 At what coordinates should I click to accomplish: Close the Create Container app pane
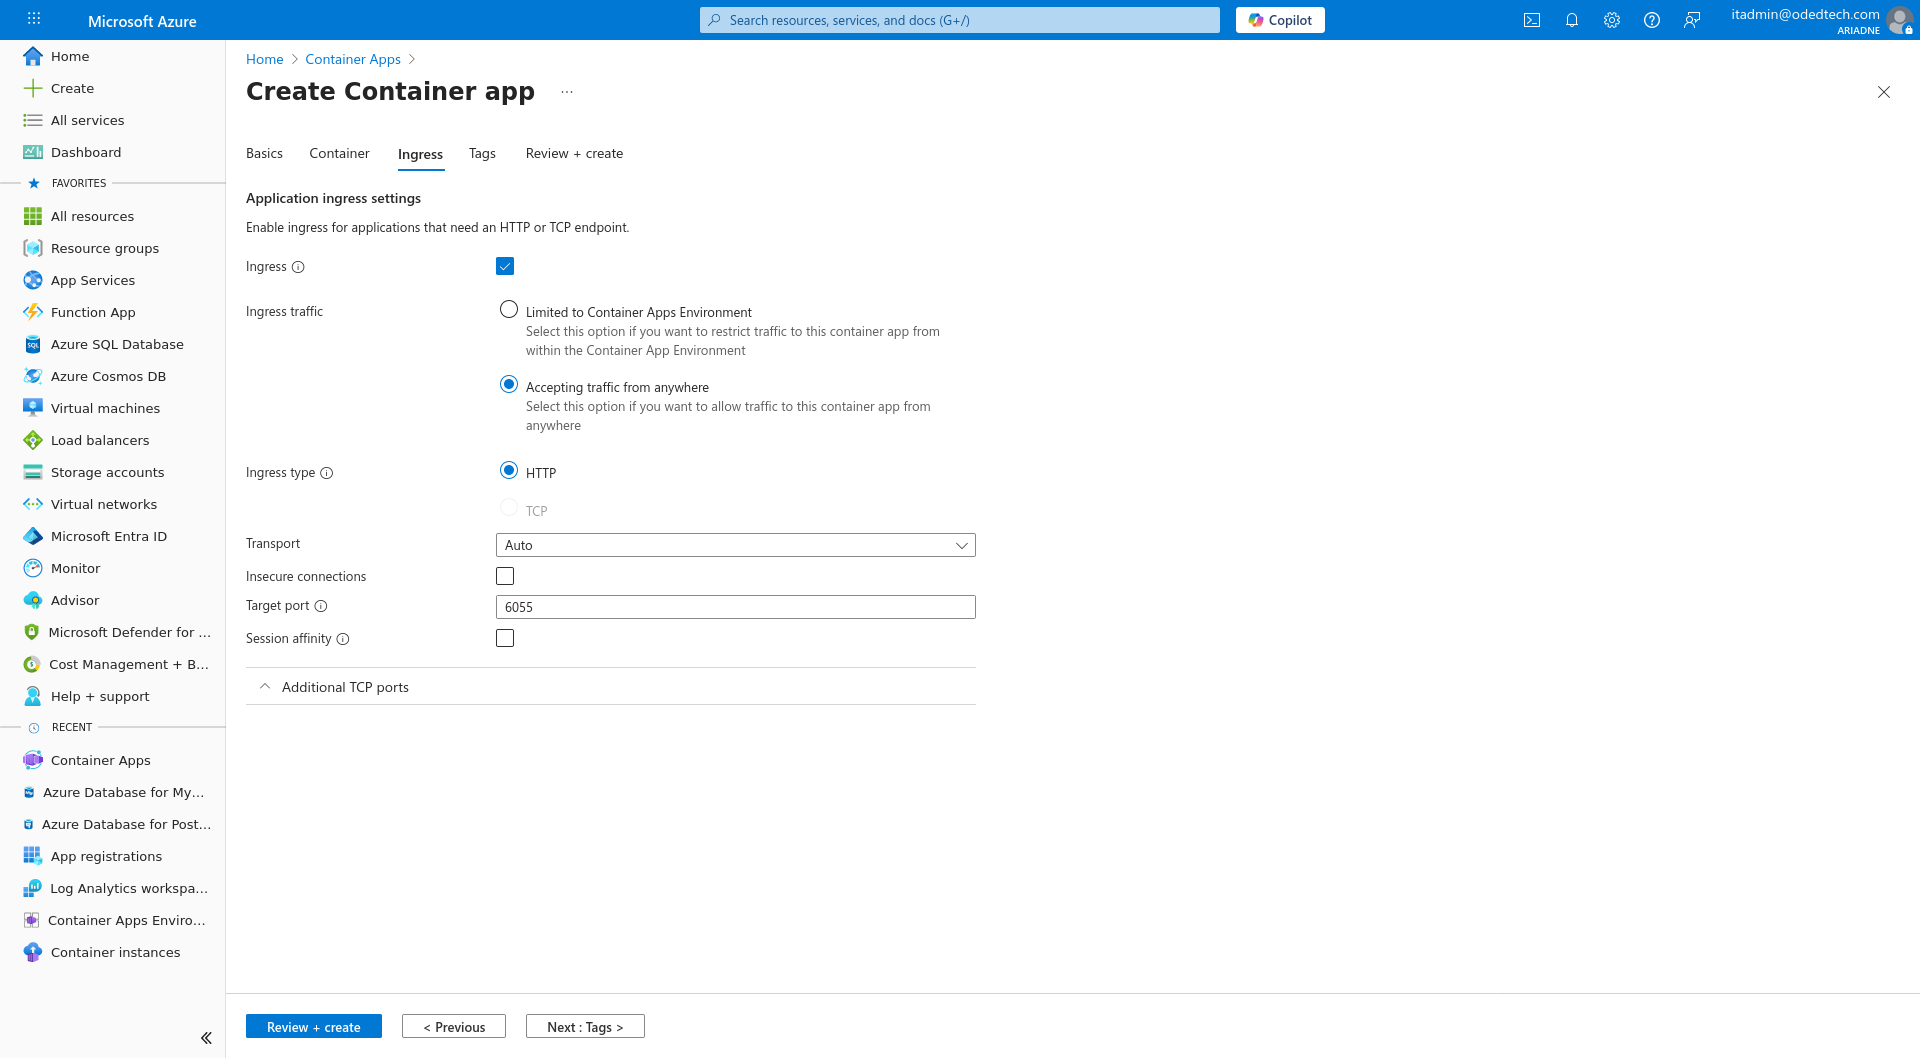1884,92
